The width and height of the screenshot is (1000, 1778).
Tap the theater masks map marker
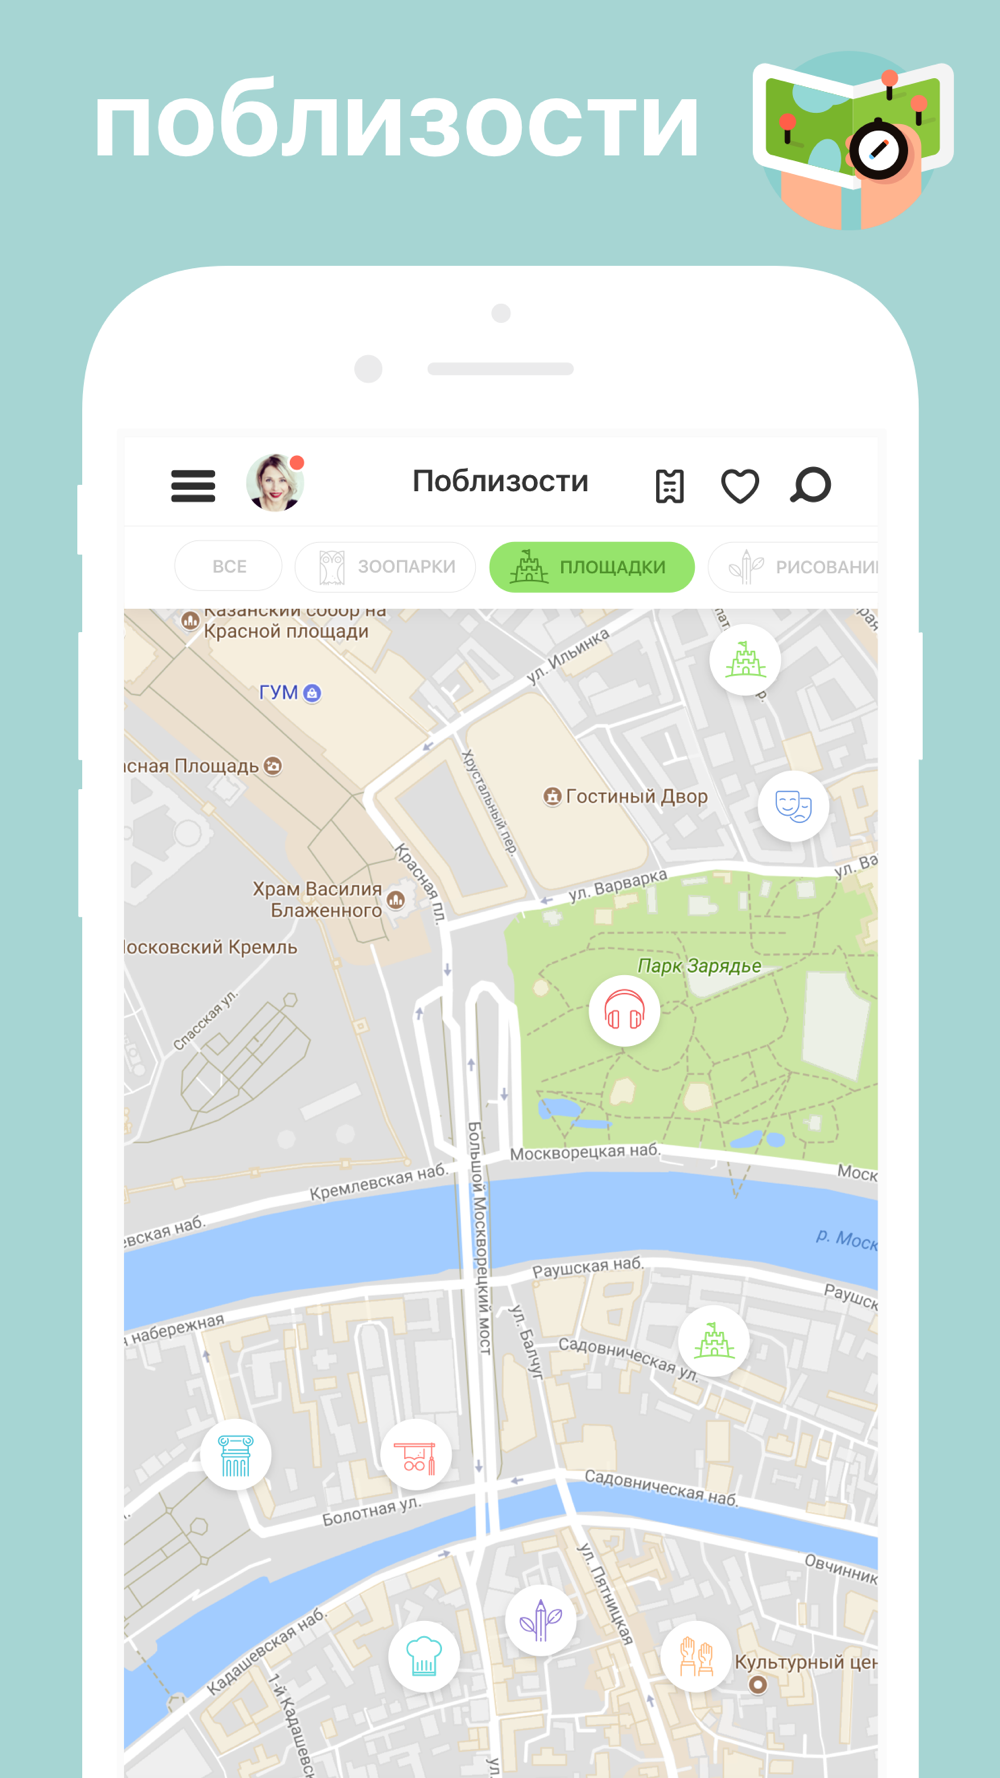(x=793, y=806)
